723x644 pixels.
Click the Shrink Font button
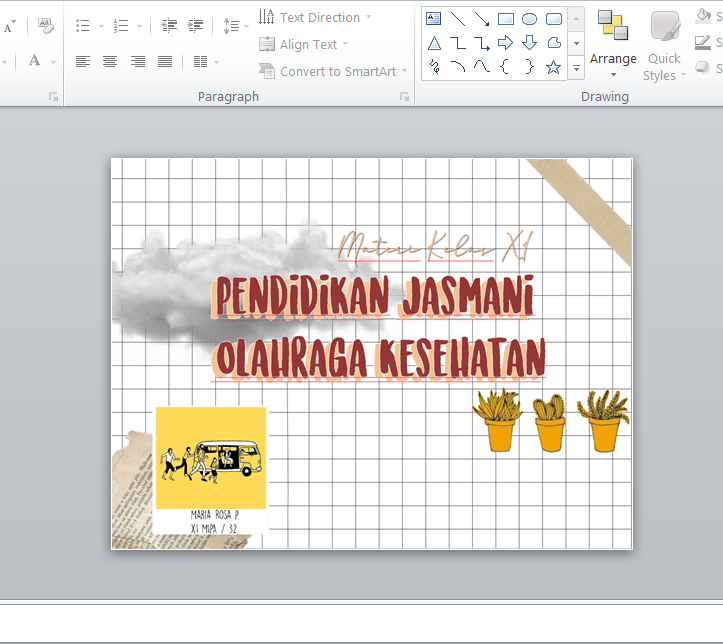pyautogui.click(x=9, y=26)
